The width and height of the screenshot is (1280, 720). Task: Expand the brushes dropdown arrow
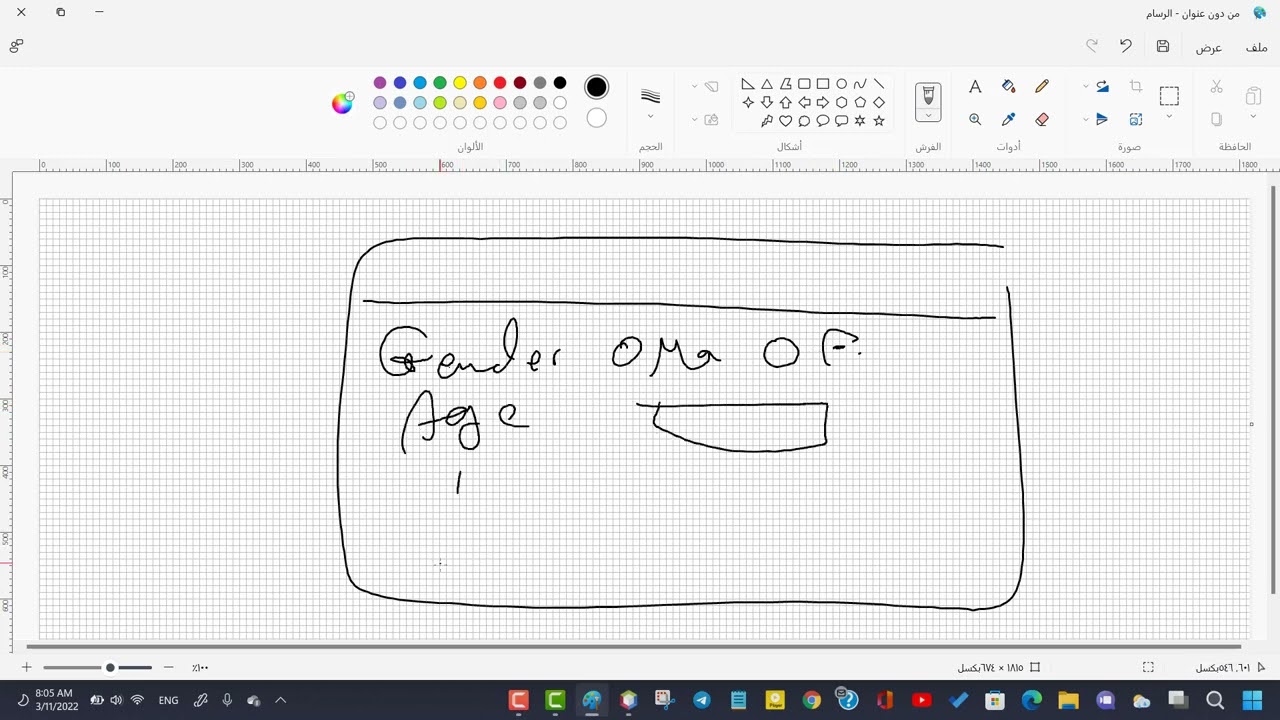(x=928, y=116)
